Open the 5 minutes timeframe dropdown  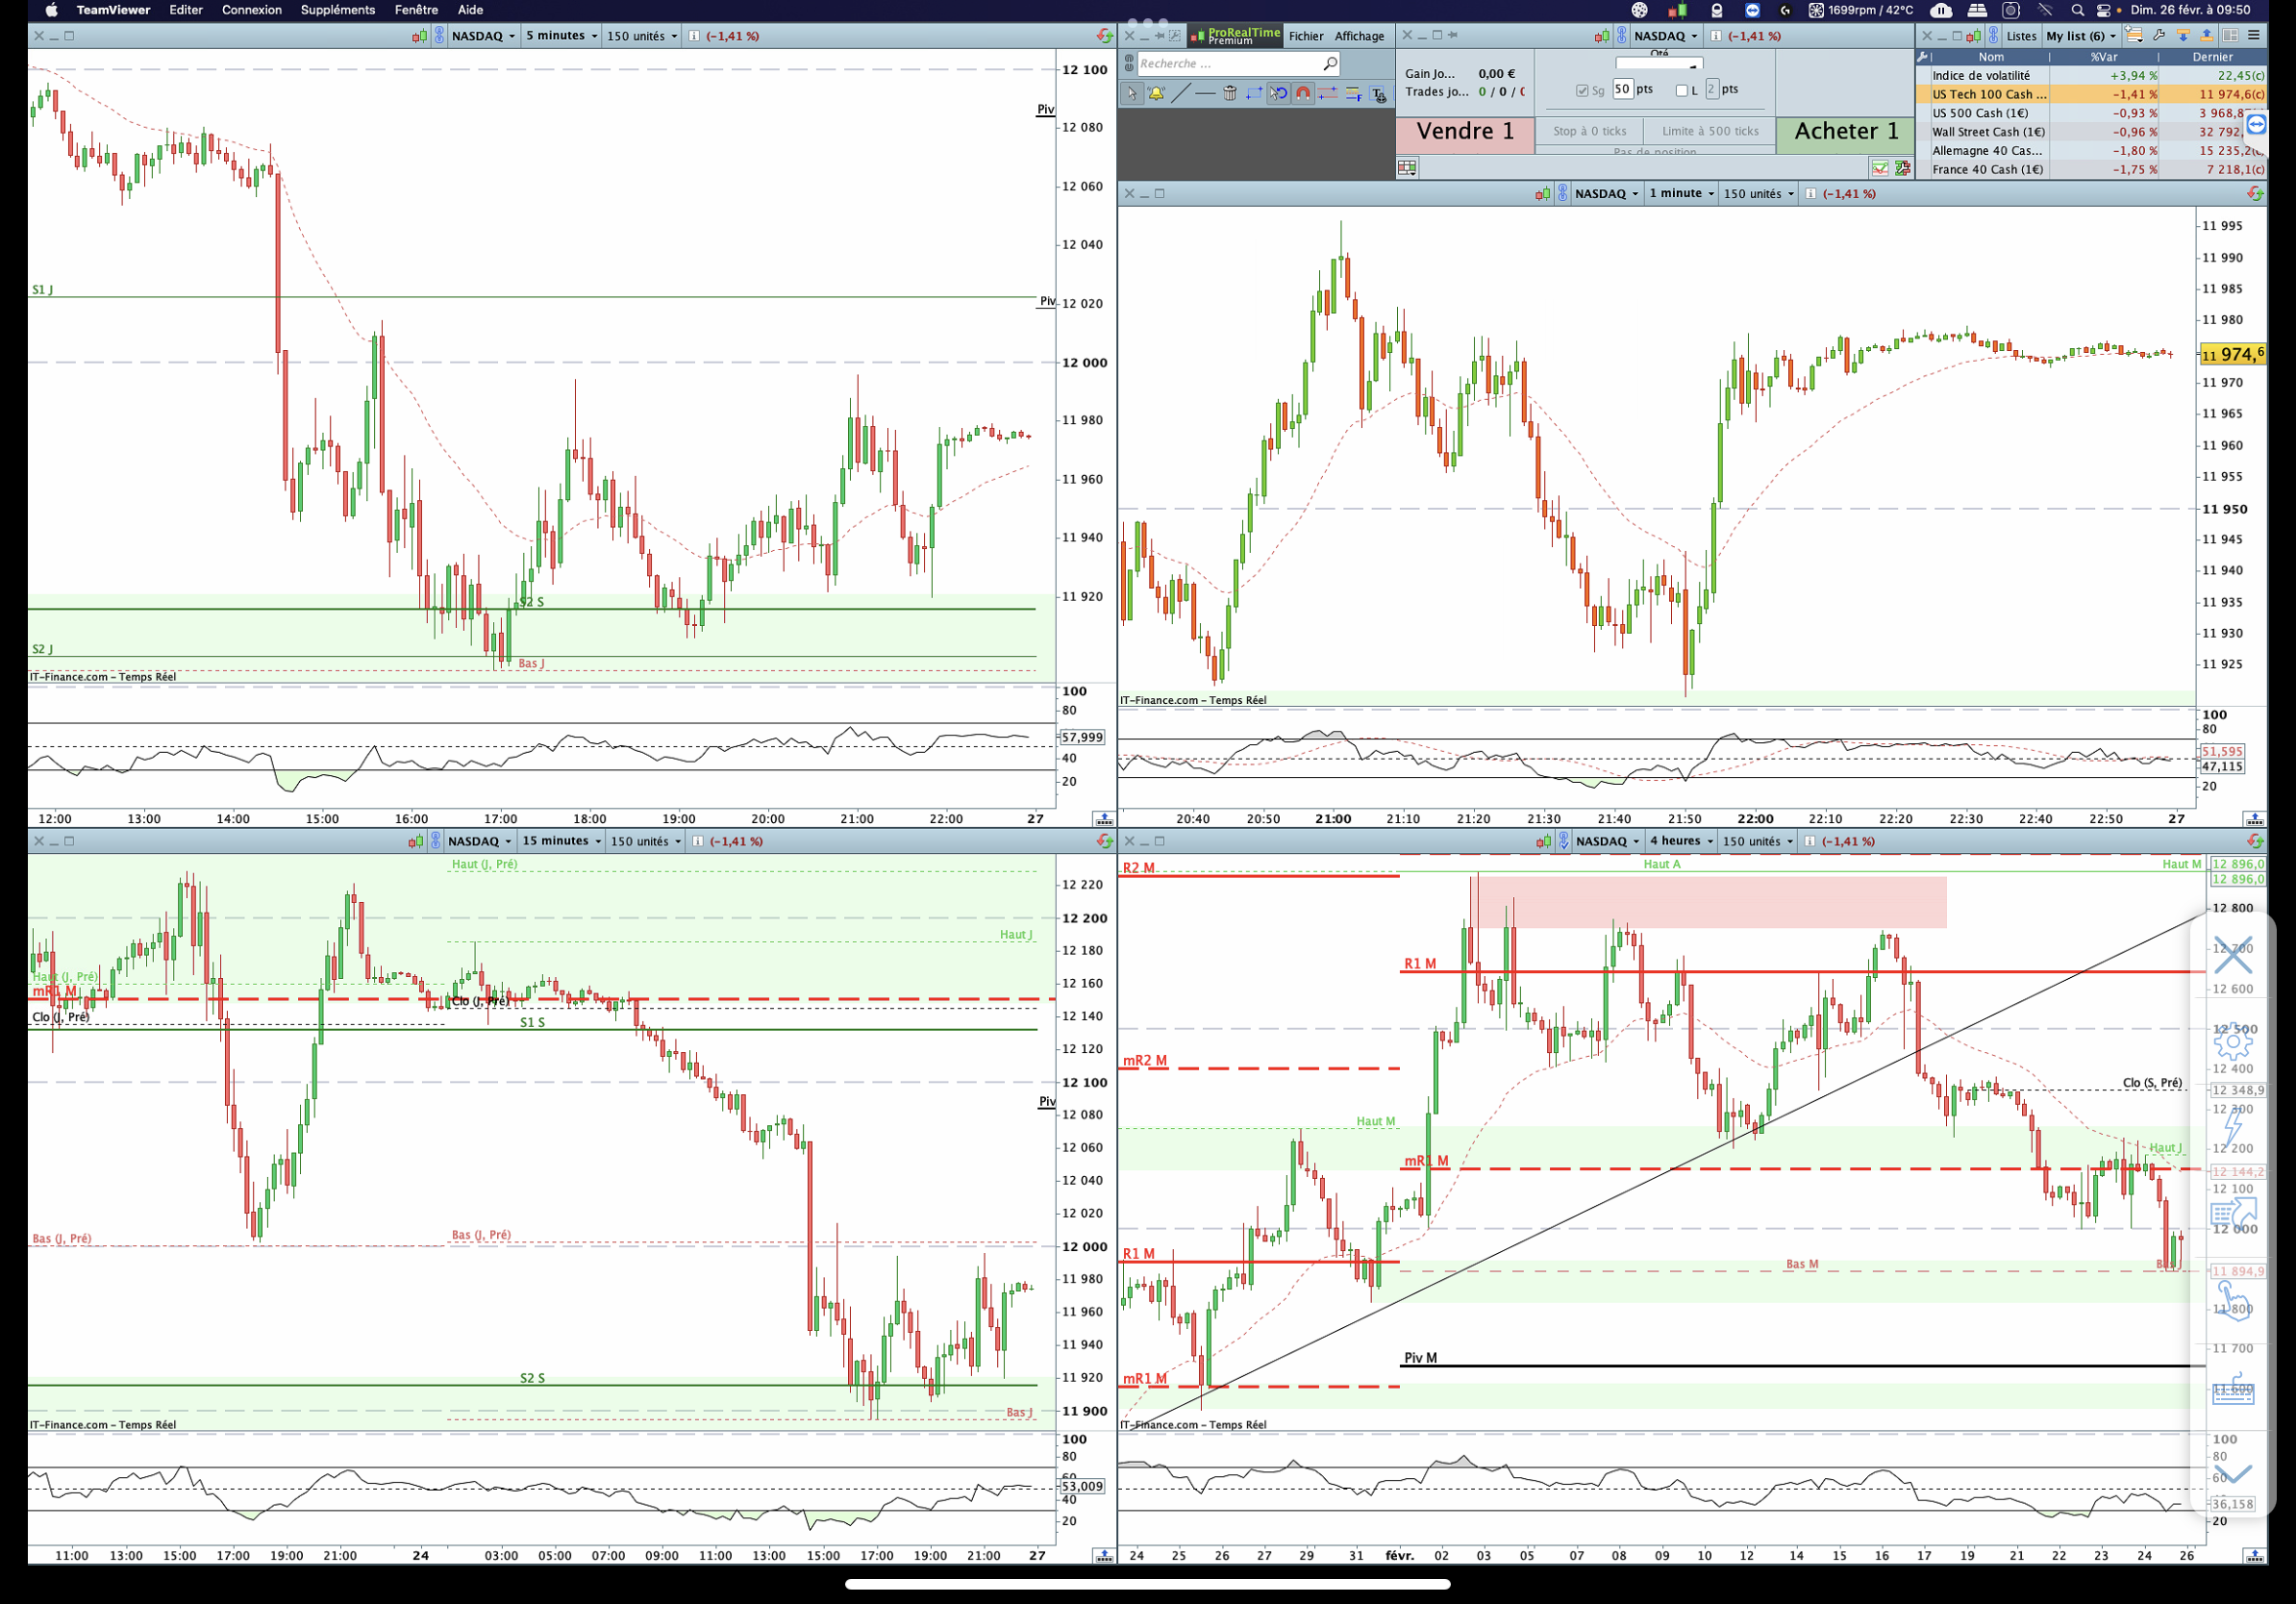(561, 36)
